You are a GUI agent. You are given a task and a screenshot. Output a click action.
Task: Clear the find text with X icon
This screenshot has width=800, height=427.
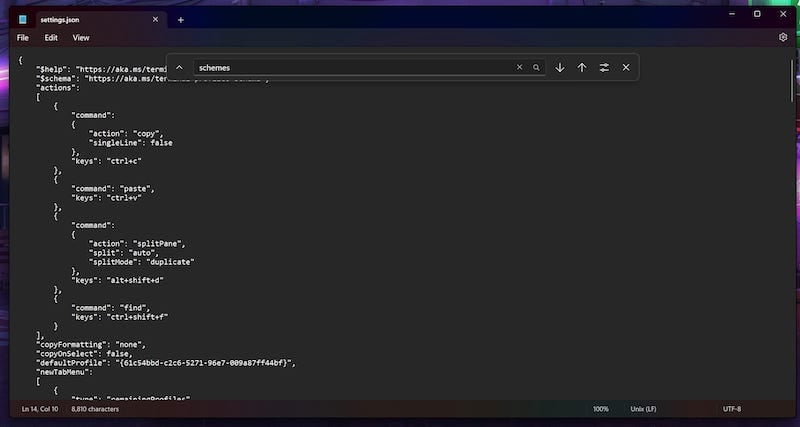coord(519,67)
